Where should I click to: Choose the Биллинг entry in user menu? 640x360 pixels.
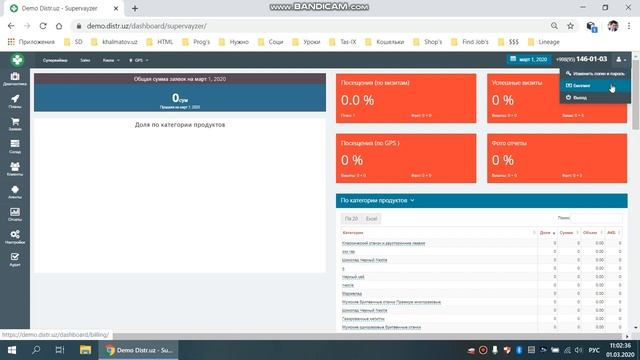tap(595, 86)
